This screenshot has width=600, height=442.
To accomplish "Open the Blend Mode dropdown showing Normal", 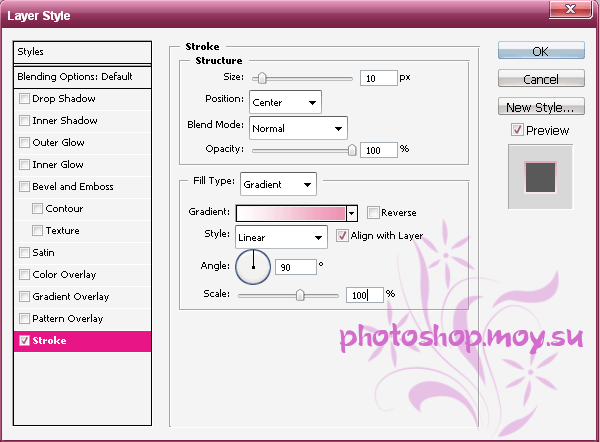I will coord(298,128).
